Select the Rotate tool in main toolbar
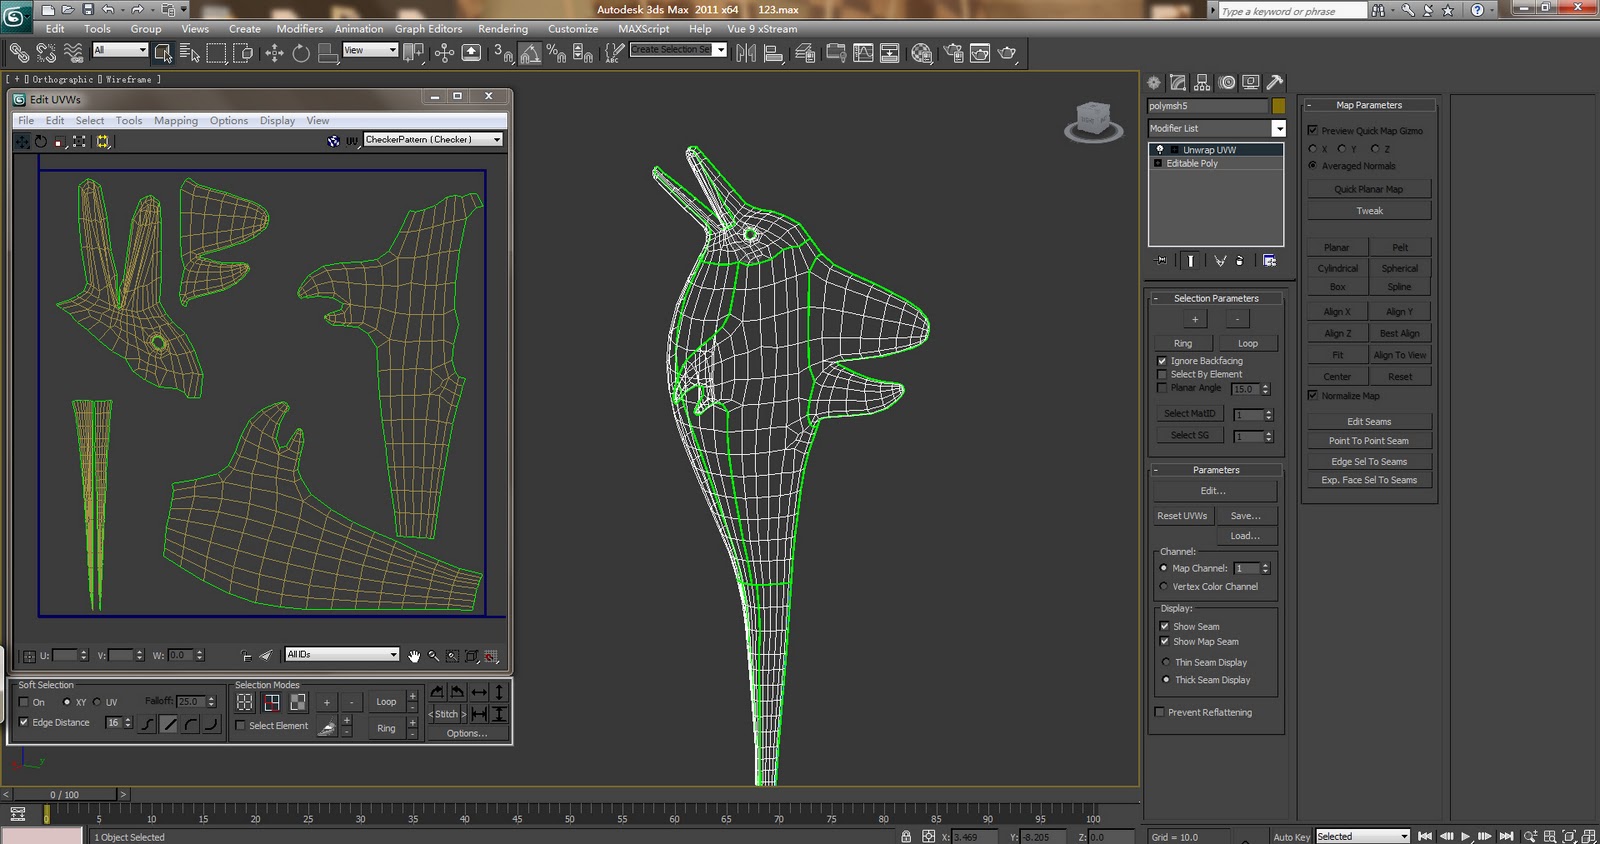The width and height of the screenshot is (1600, 844). [x=301, y=53]
